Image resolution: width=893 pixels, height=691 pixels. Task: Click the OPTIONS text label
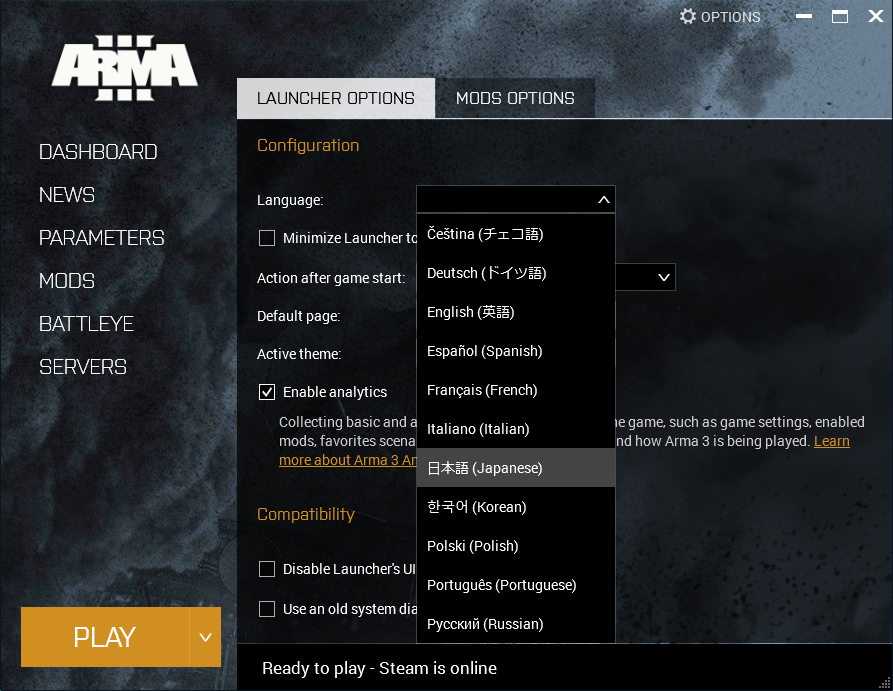point(730,17)
